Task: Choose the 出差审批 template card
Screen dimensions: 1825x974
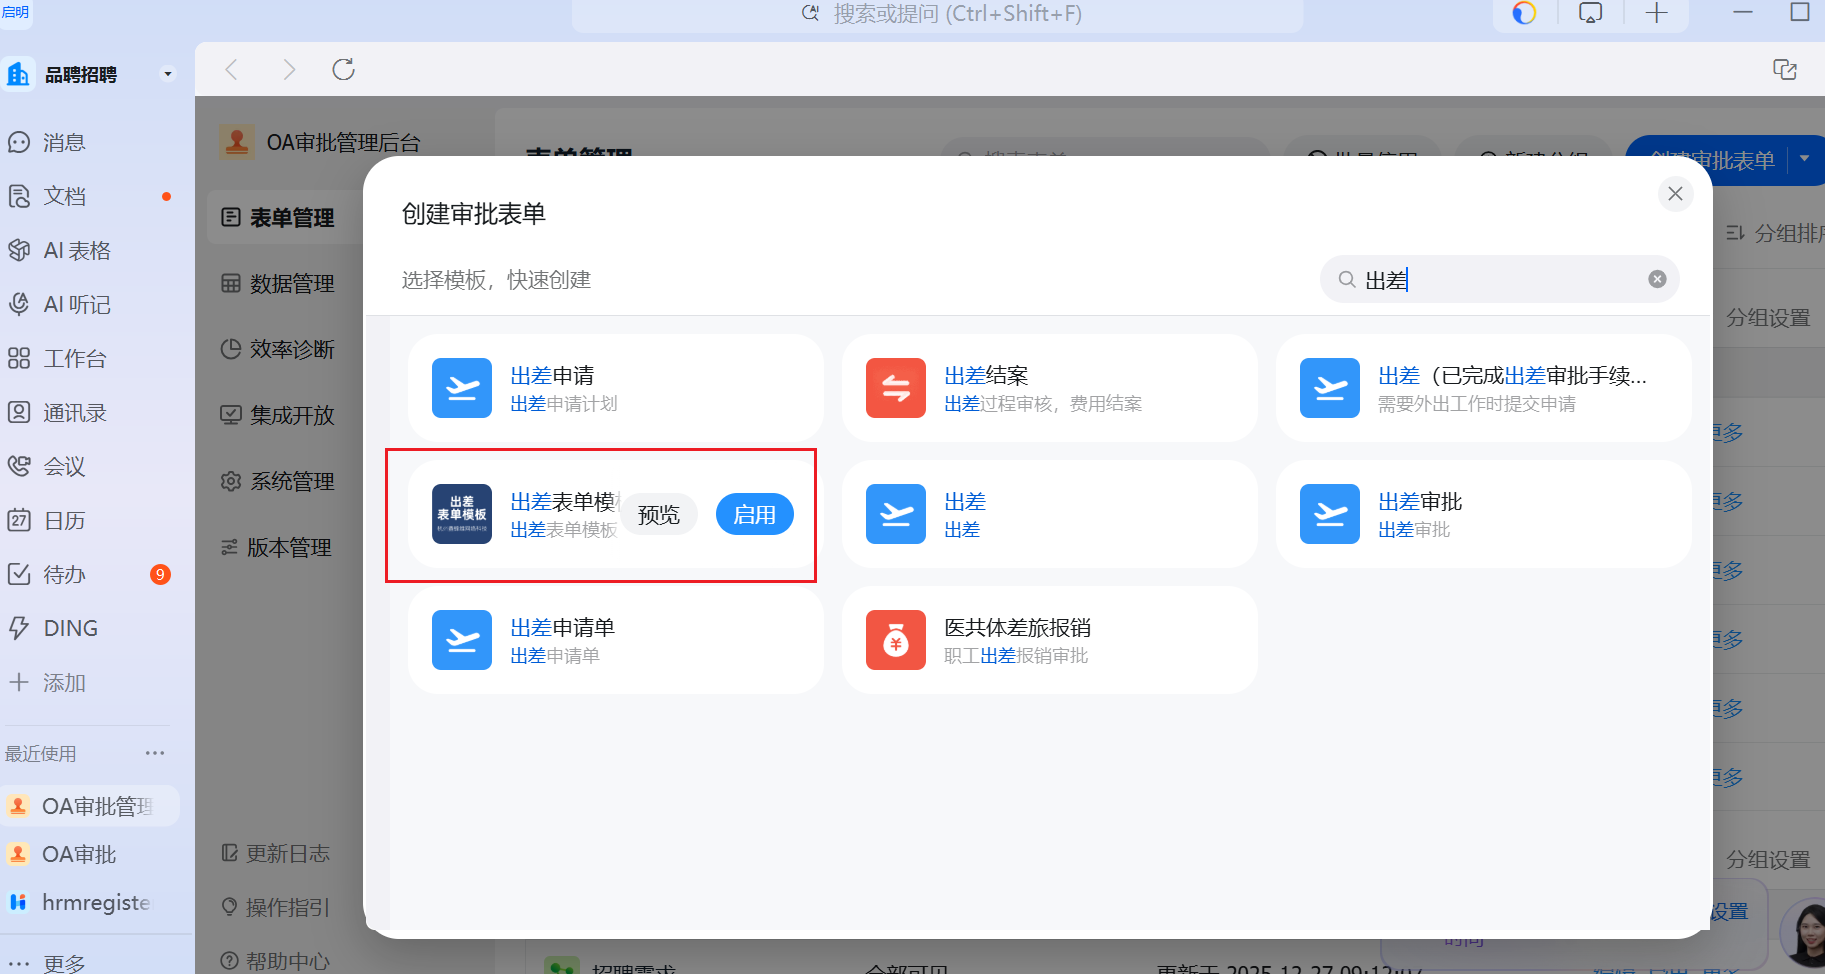Action: pyautogui.click(x=1483, y=514)
